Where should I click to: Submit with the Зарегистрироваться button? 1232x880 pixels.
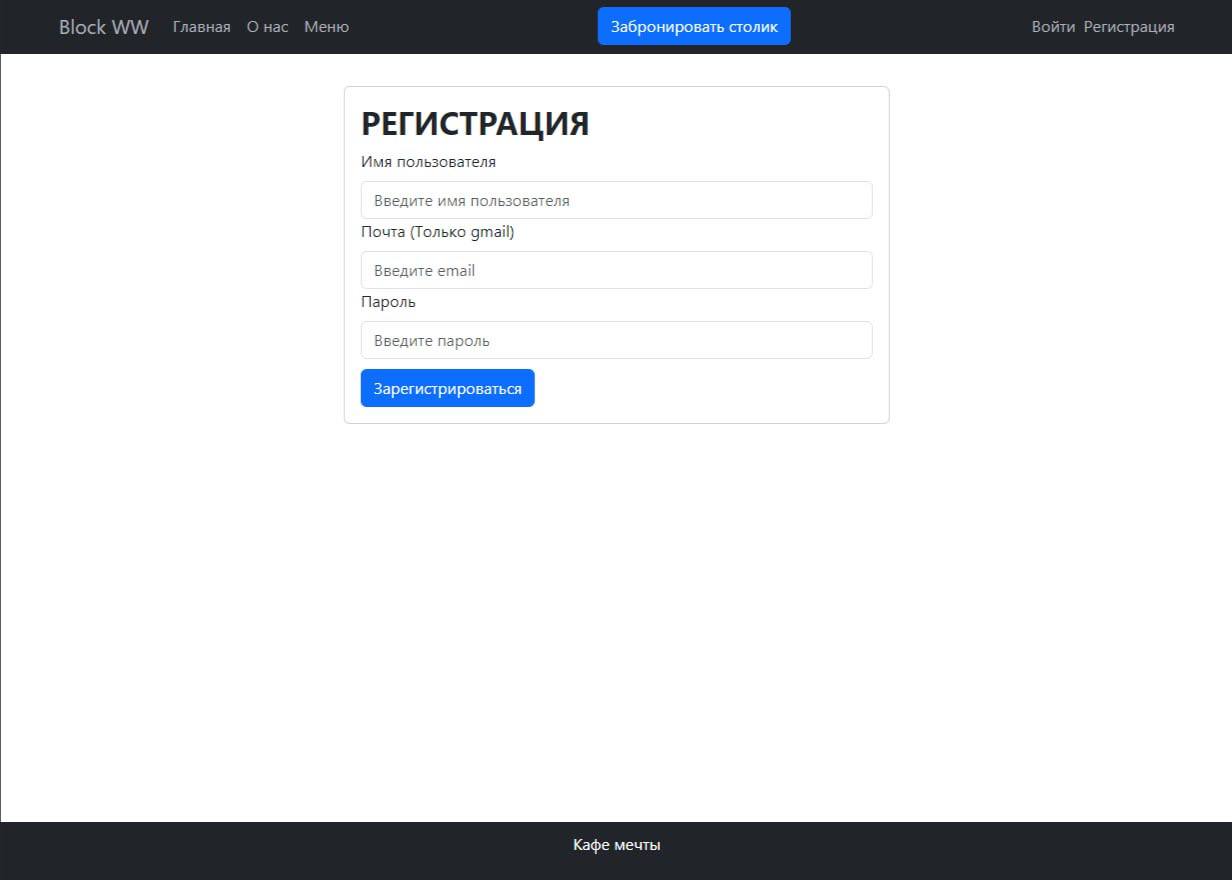pyautogui.click(x=447, y=388)
